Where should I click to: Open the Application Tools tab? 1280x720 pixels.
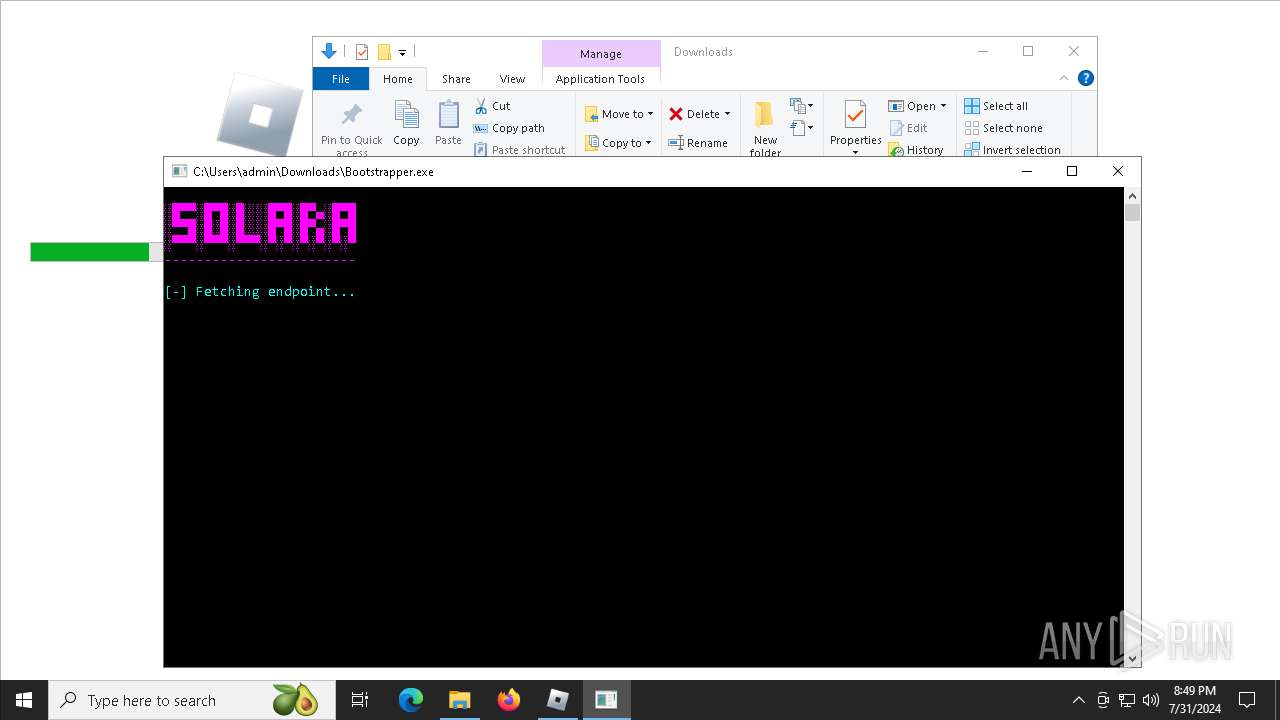[x=600, y=79]
